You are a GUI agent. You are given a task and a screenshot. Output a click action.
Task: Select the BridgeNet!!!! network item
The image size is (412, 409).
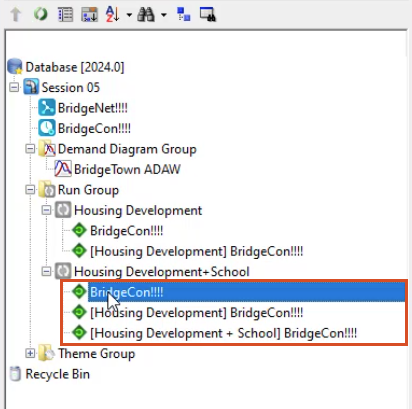(x=92, y=108)
